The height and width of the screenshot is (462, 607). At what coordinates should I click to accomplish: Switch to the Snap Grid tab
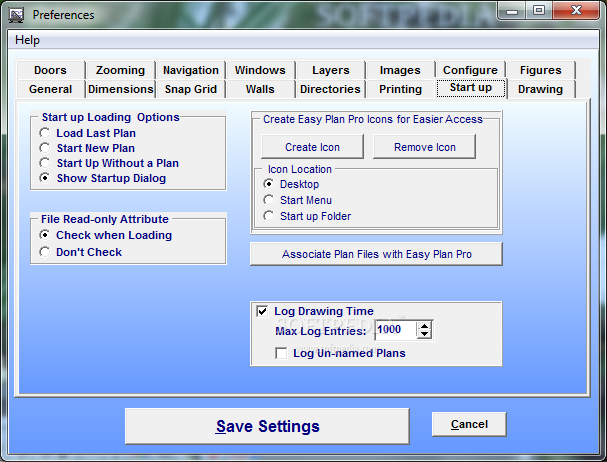[x=190, y=89]
